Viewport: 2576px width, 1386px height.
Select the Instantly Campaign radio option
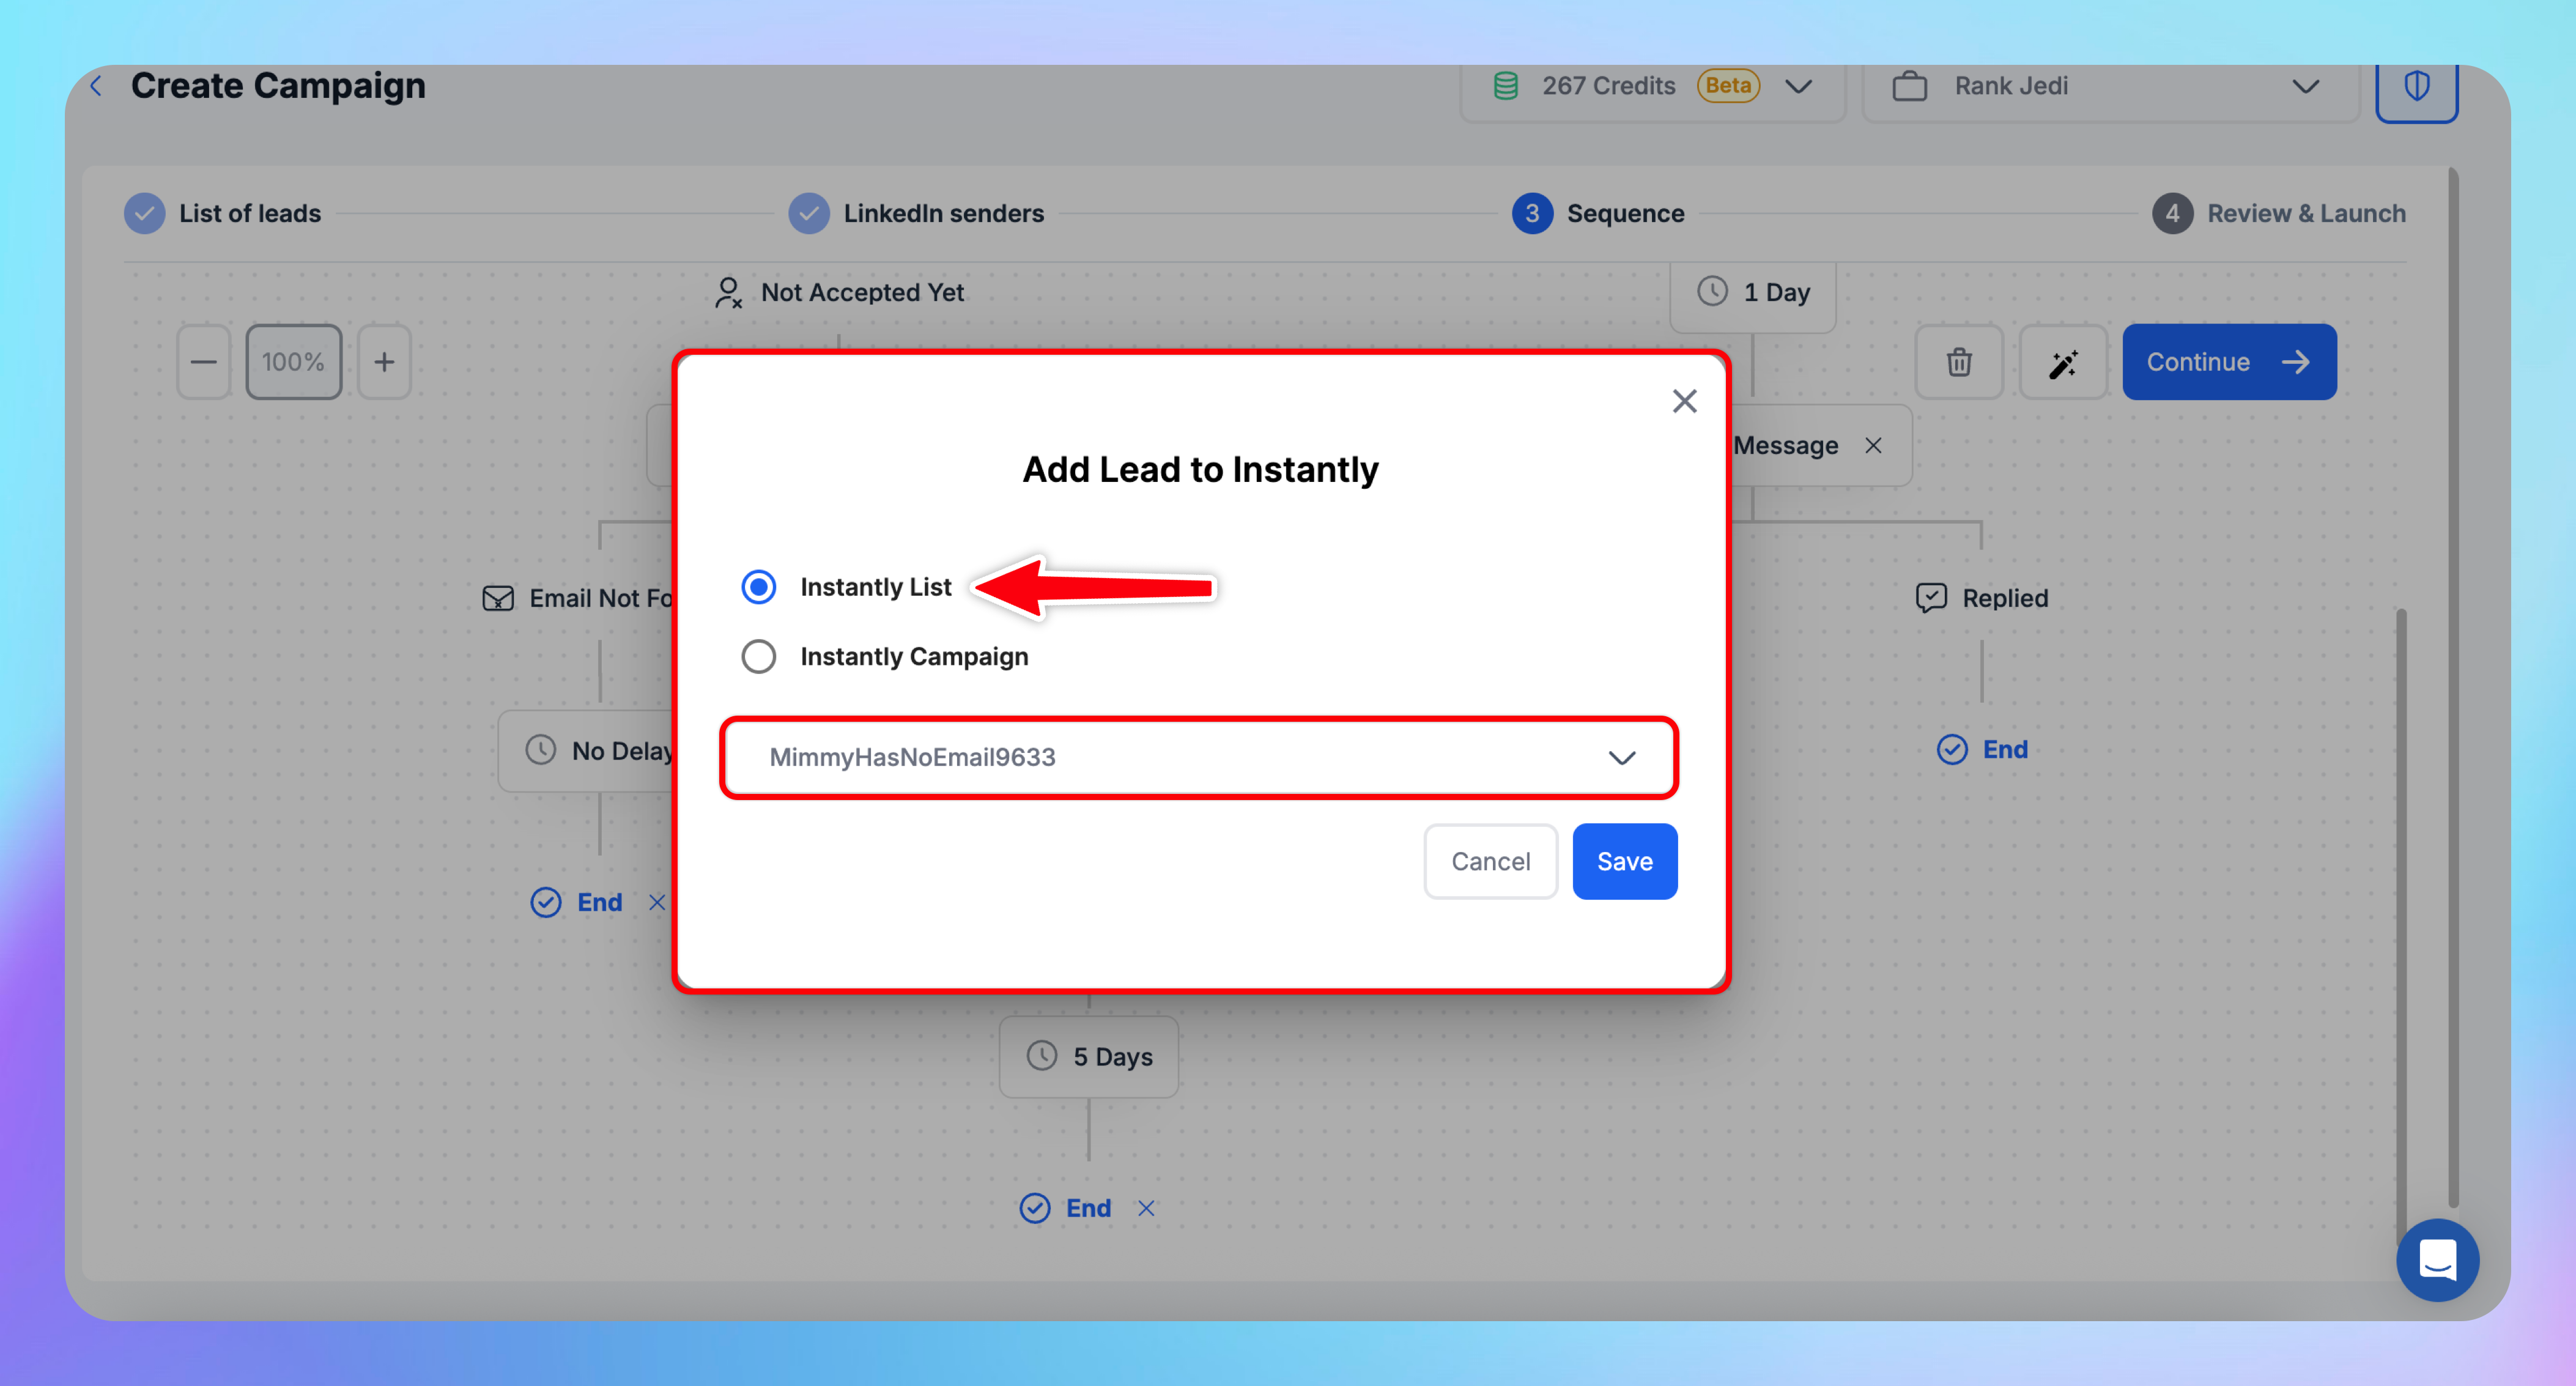point(758,657)
